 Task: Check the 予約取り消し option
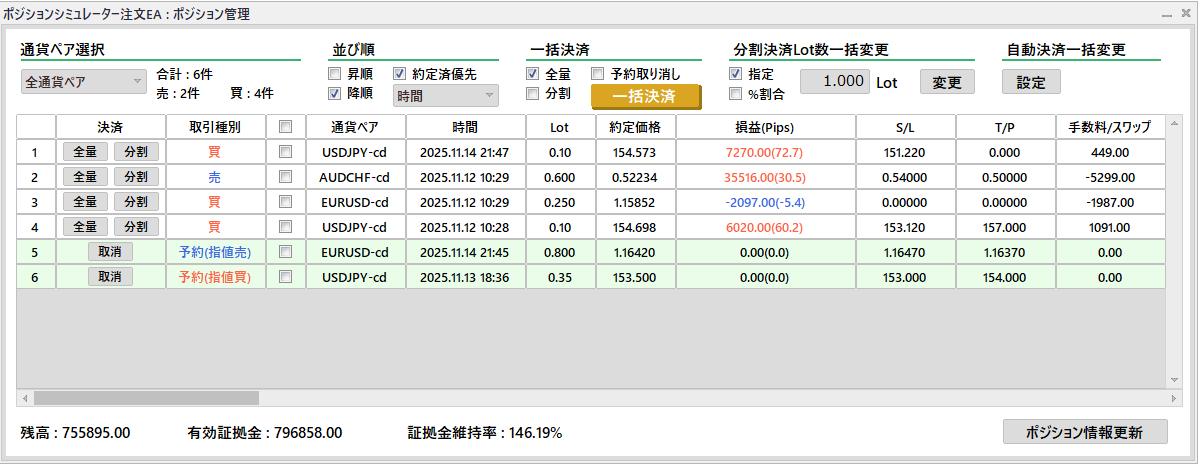tap(598, 74)
